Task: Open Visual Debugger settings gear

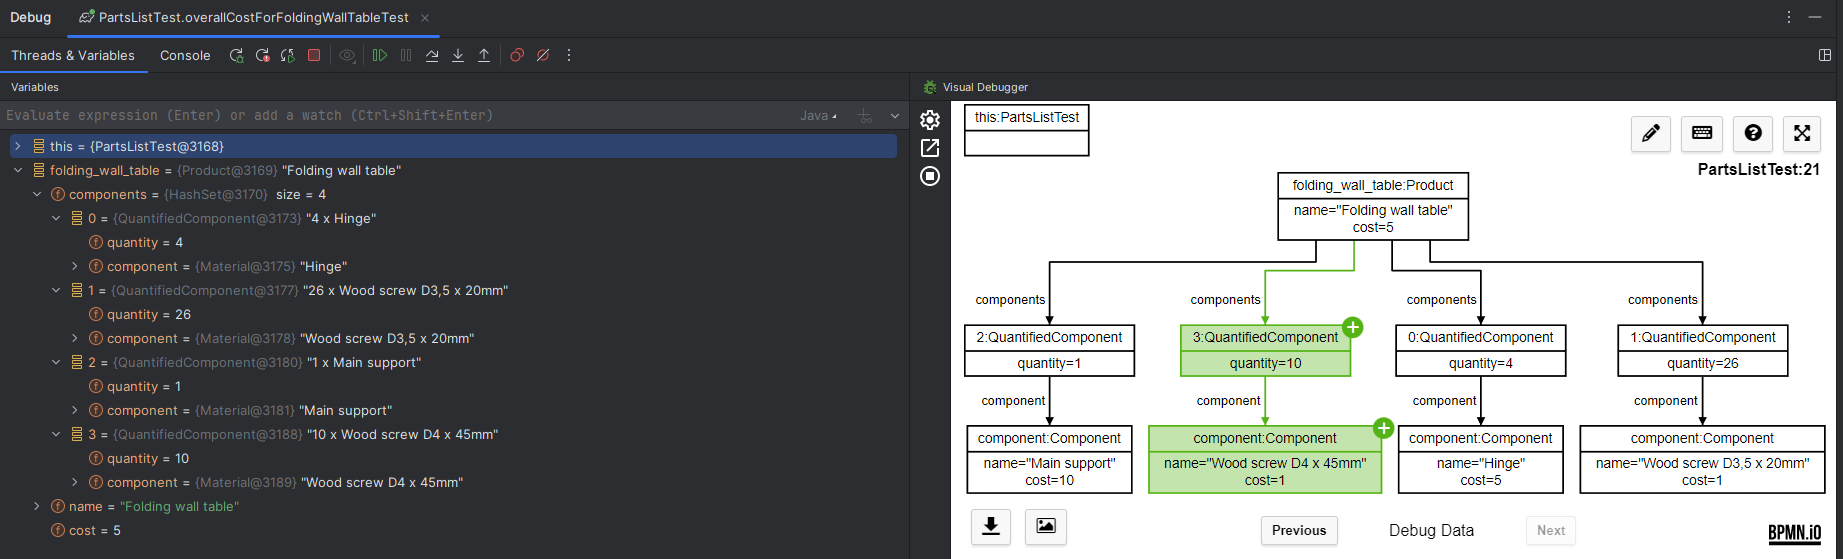Action: (x=930, y=120)
